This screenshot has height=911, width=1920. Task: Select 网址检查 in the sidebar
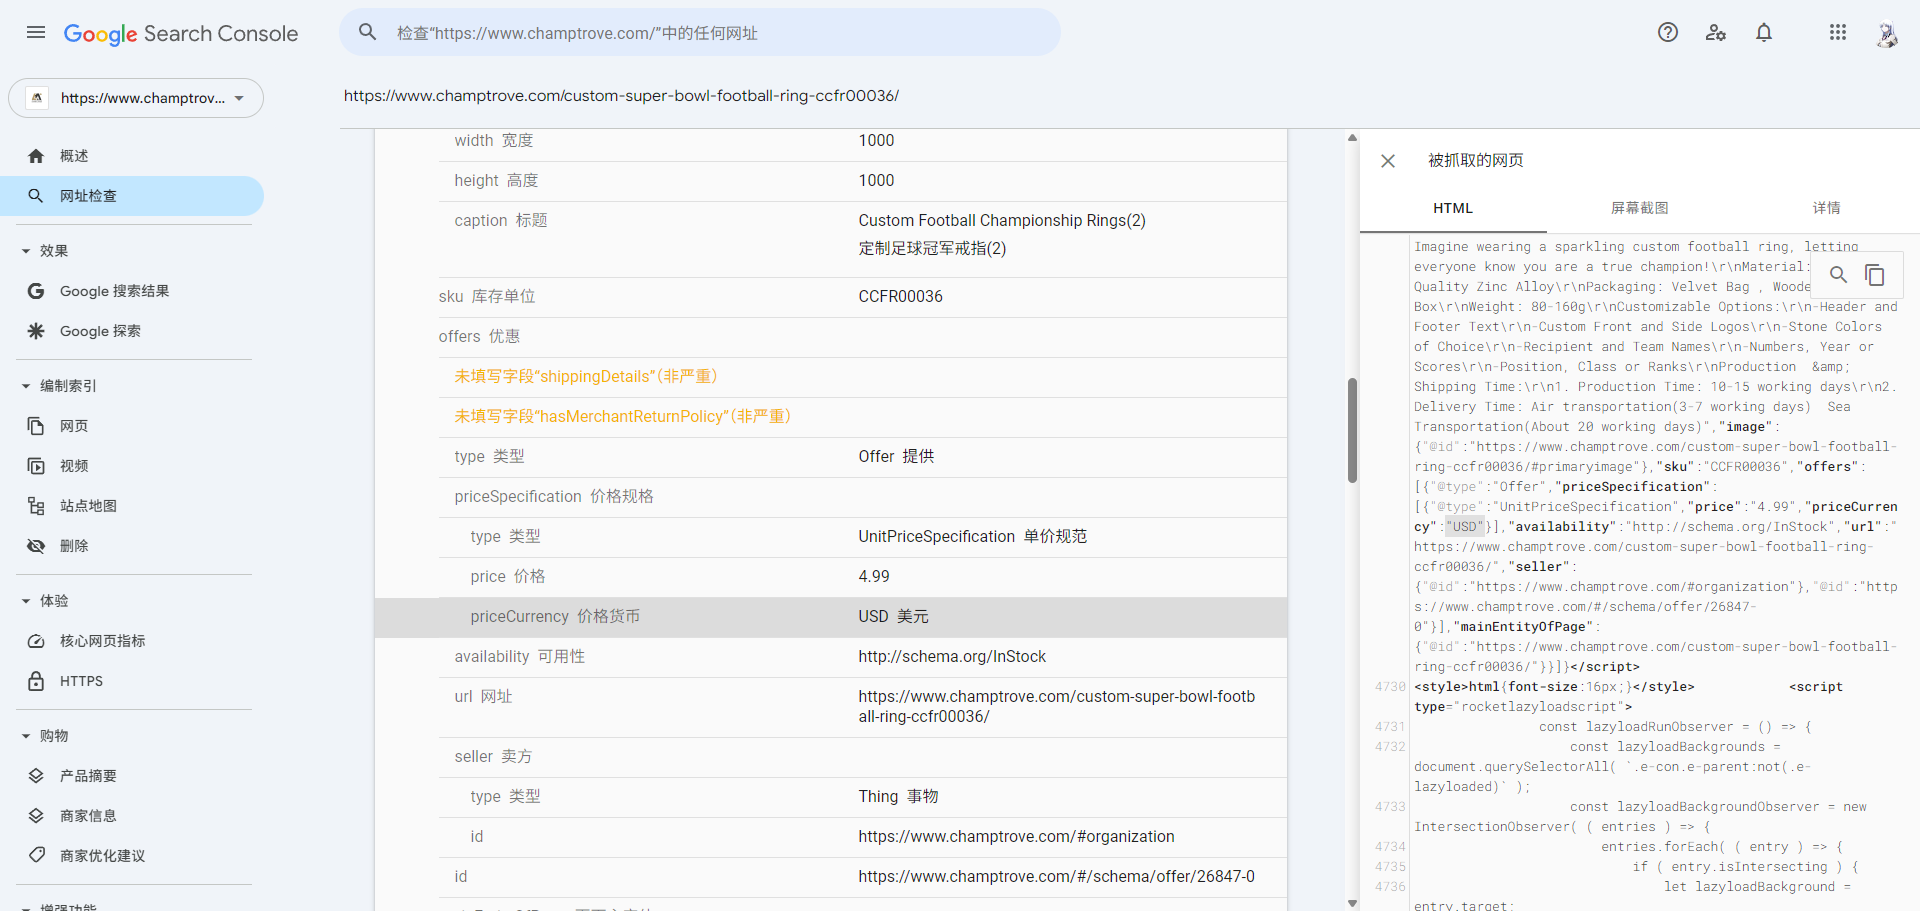pos(132,196)
